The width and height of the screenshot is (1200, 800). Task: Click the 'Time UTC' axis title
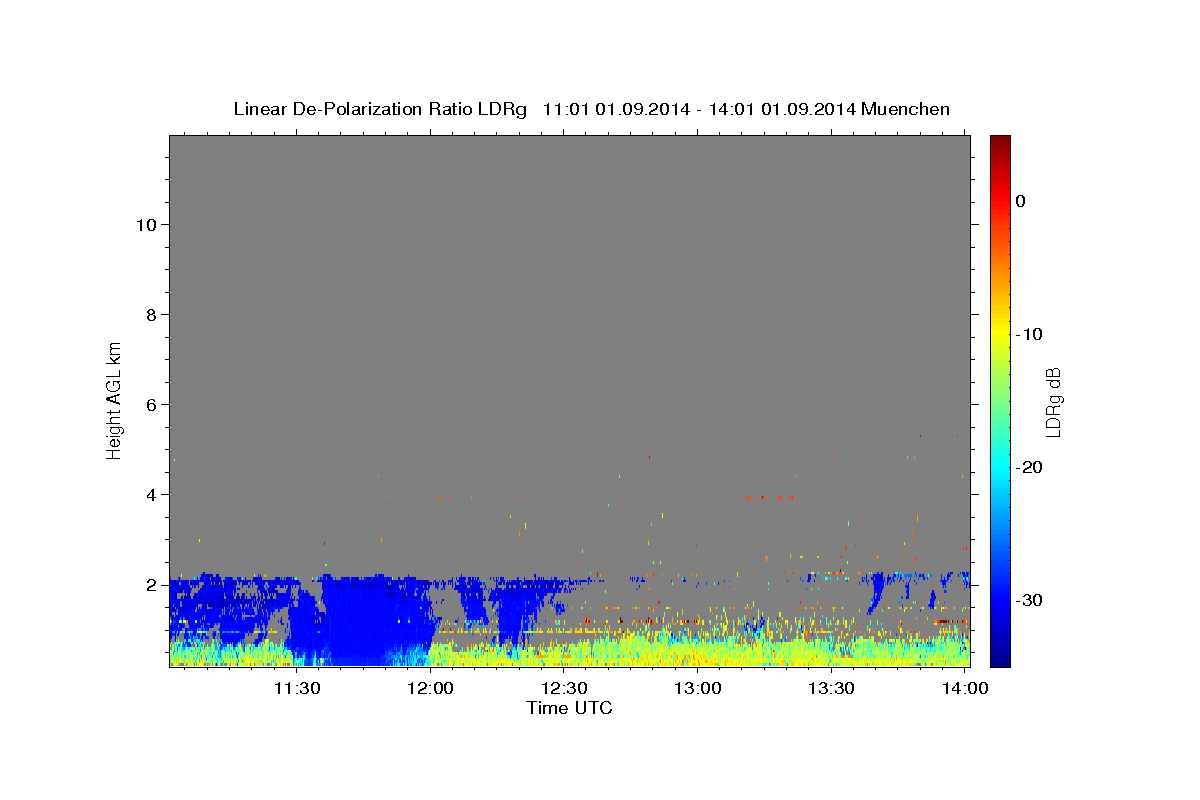pyautogui.click(x=569, y=708)
